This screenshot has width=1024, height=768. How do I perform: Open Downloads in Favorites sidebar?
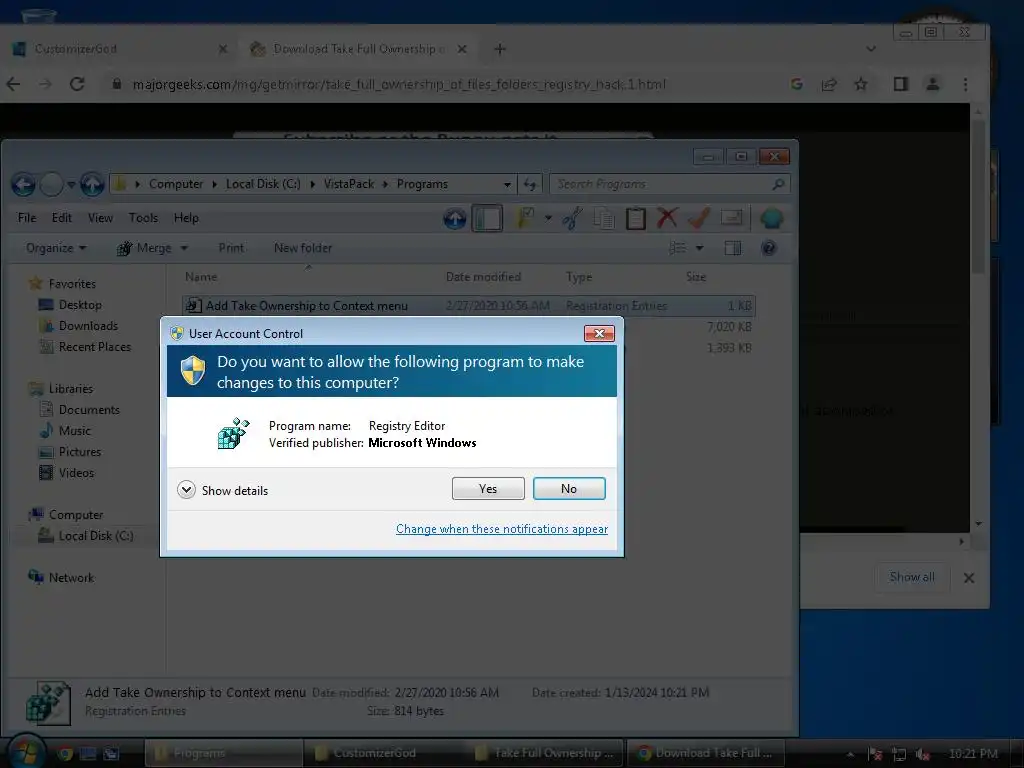pos(88,326)
